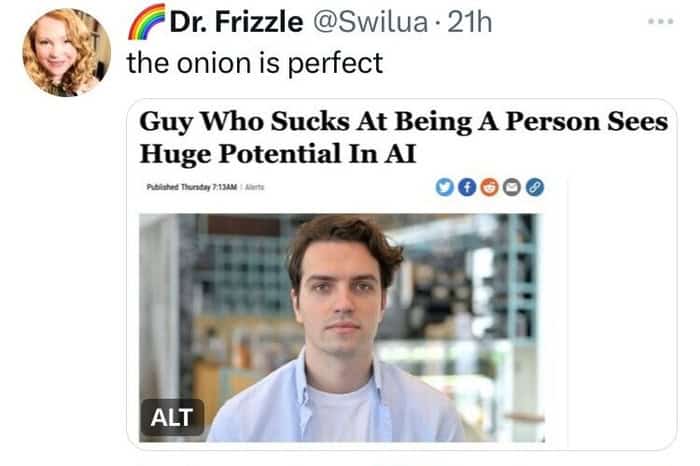The width and height of the screenshot is (700, 466).
Task: Show the image description via ALT badge
Action: [172, 417]
